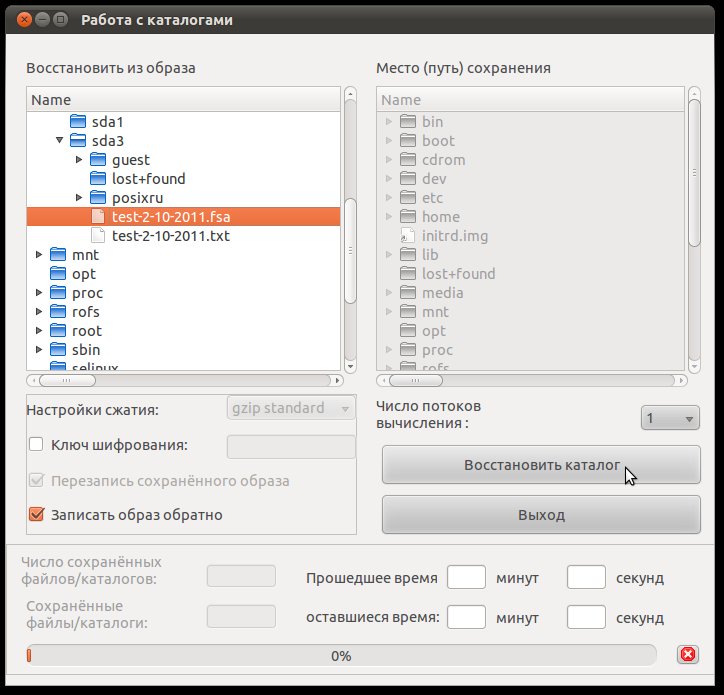Click the home folder icon in save path
The image size is (724, 695).
[408, 217]
